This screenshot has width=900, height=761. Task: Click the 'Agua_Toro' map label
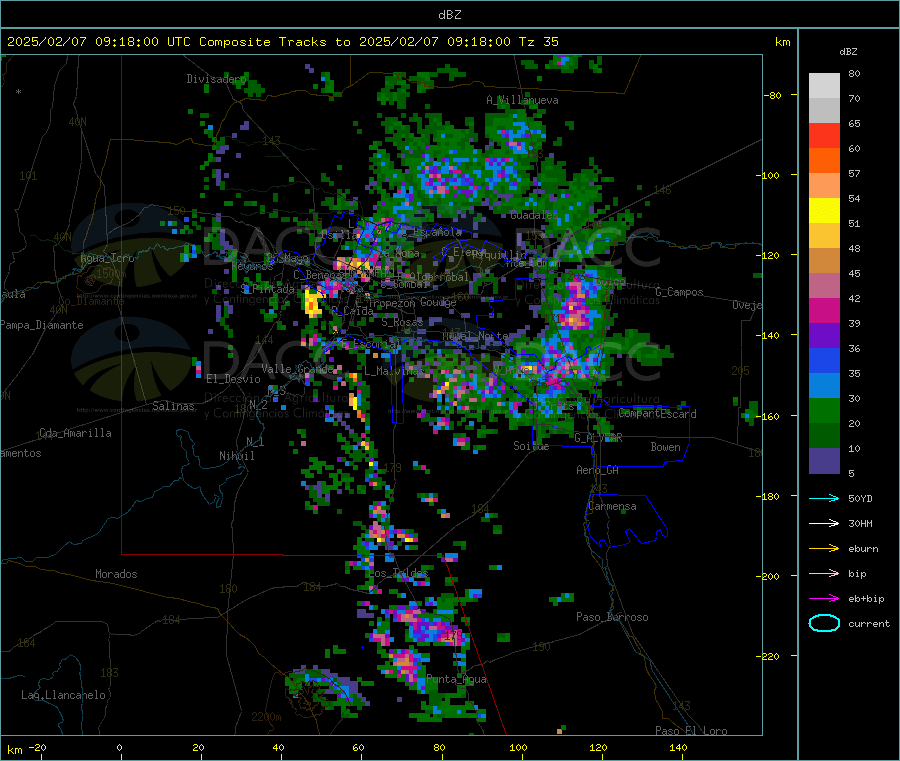click(x=107, y=258)
